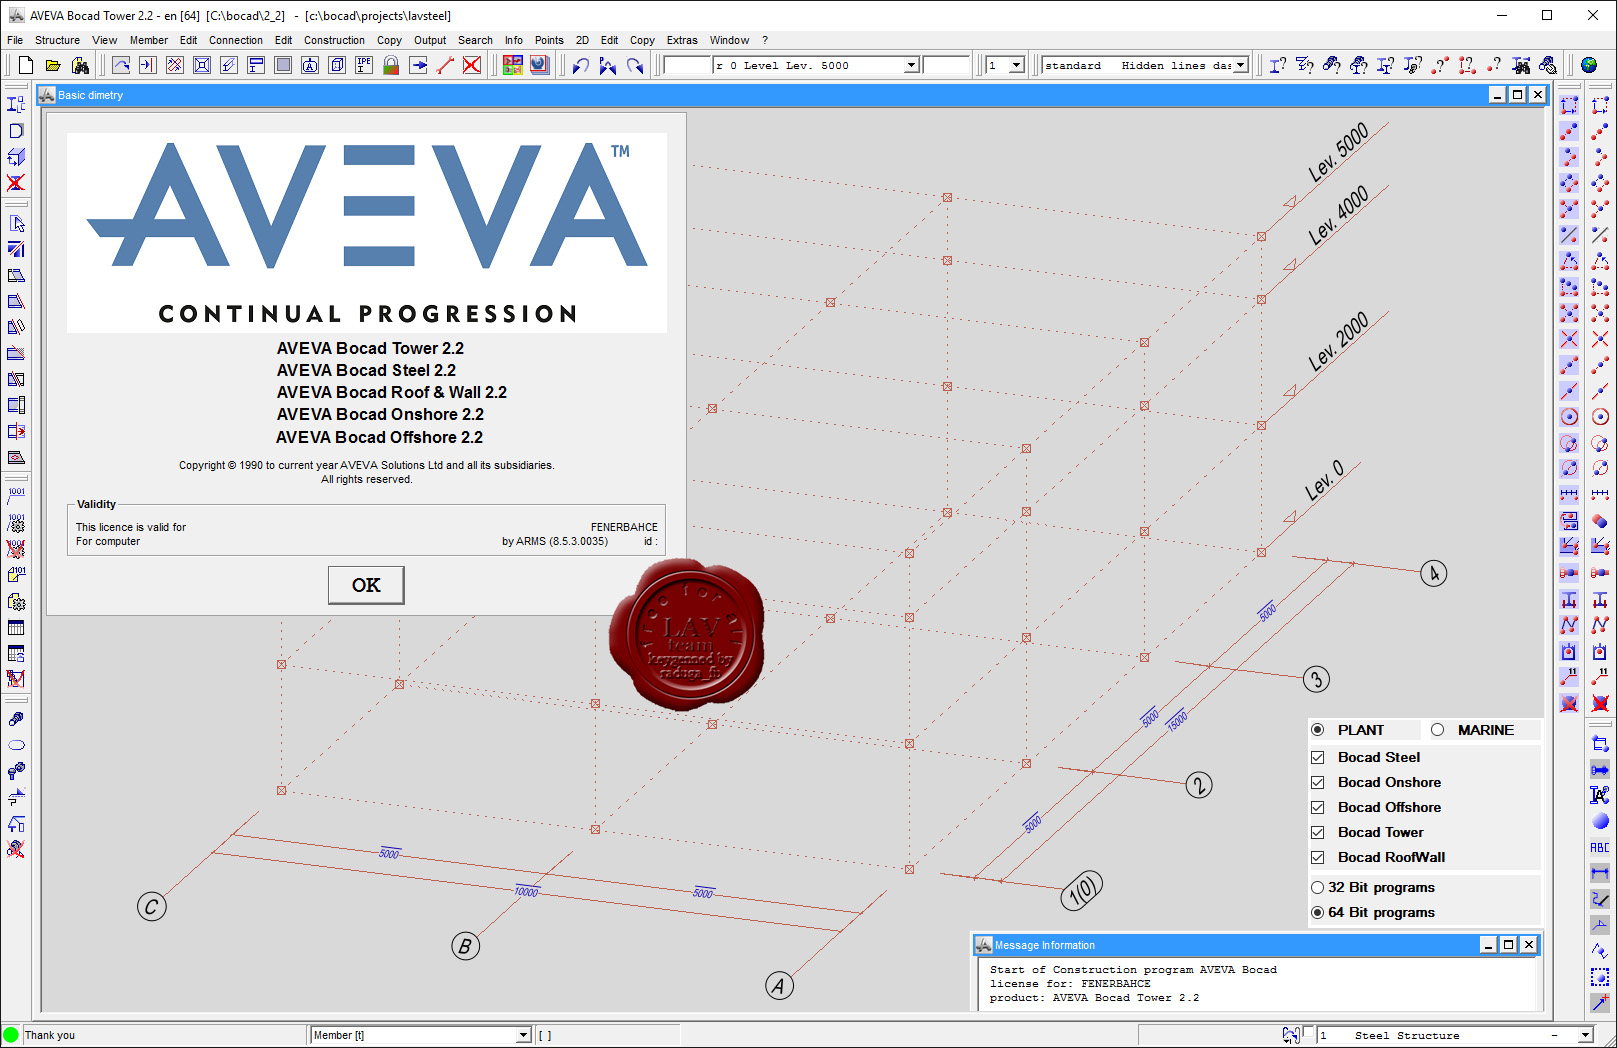The width and height of the screenshot is (1617, 1048).
Task: Click the green status circle
Action: tap(11, 1035)
